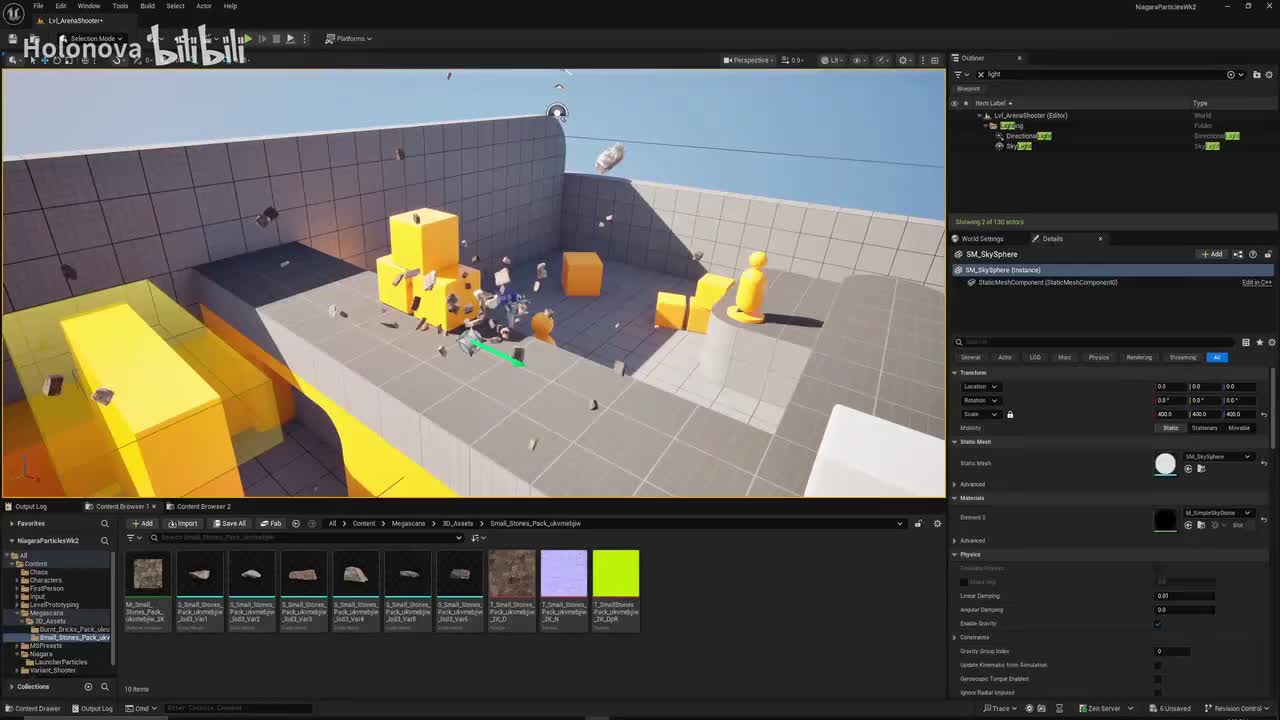Toggle visibility of outliner item eye
Screen dimensions: 1280x720
click(954, 103)
